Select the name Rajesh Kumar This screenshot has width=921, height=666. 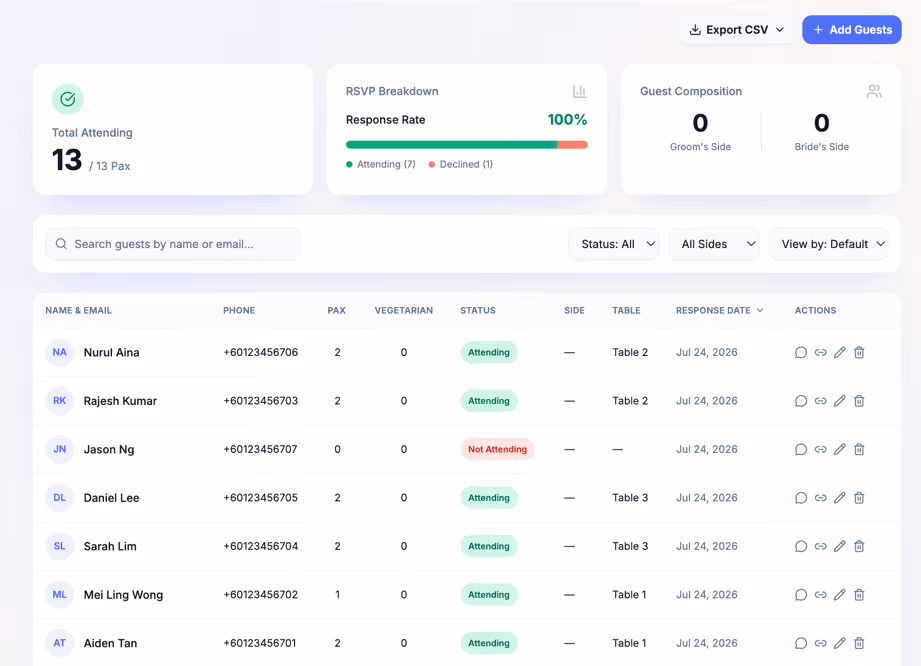120,401
